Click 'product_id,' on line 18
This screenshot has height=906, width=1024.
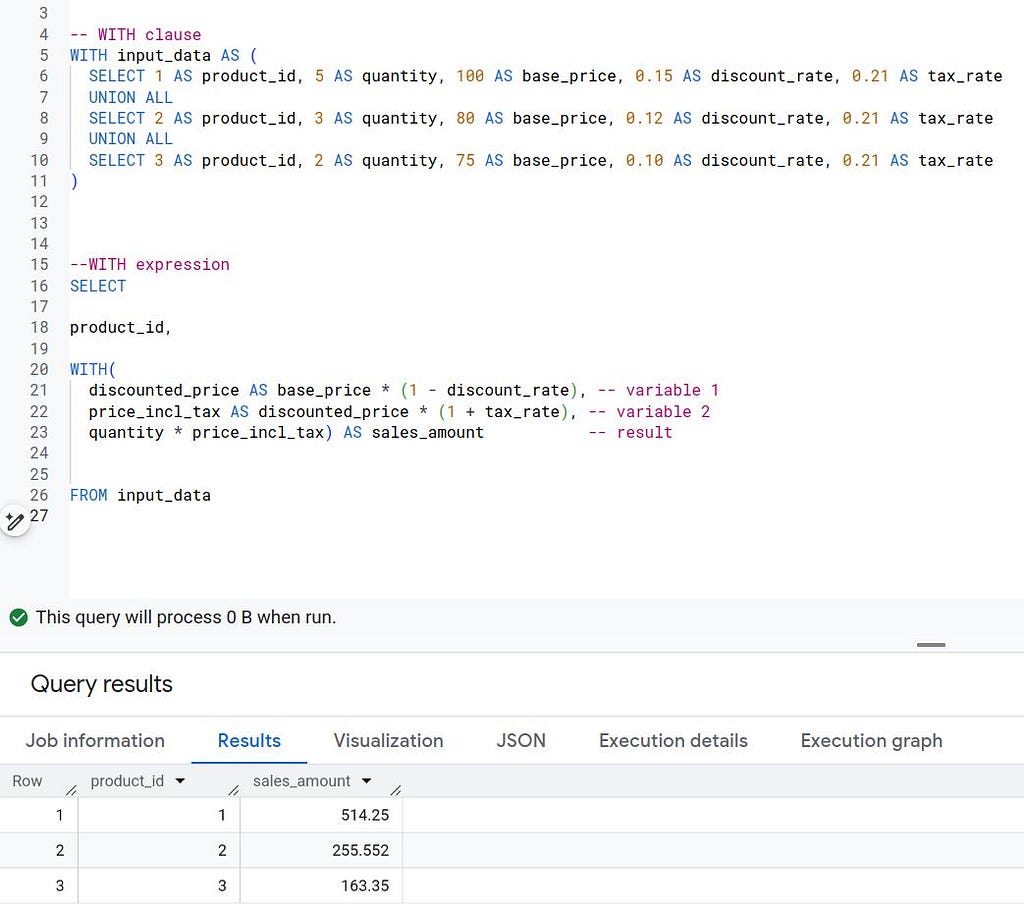click(x=121, y=327)
